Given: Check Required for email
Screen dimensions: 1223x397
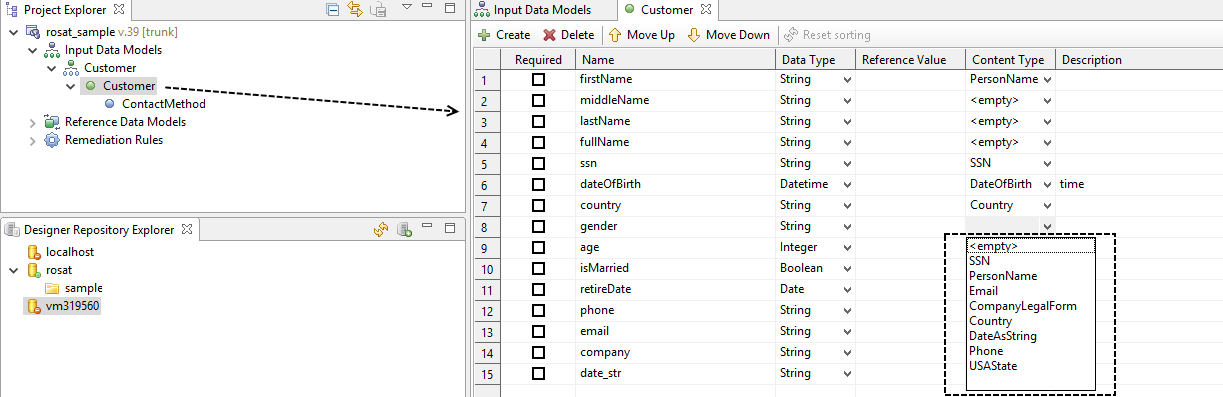Looking at the screenshot, I should click(x=538, y=330).
